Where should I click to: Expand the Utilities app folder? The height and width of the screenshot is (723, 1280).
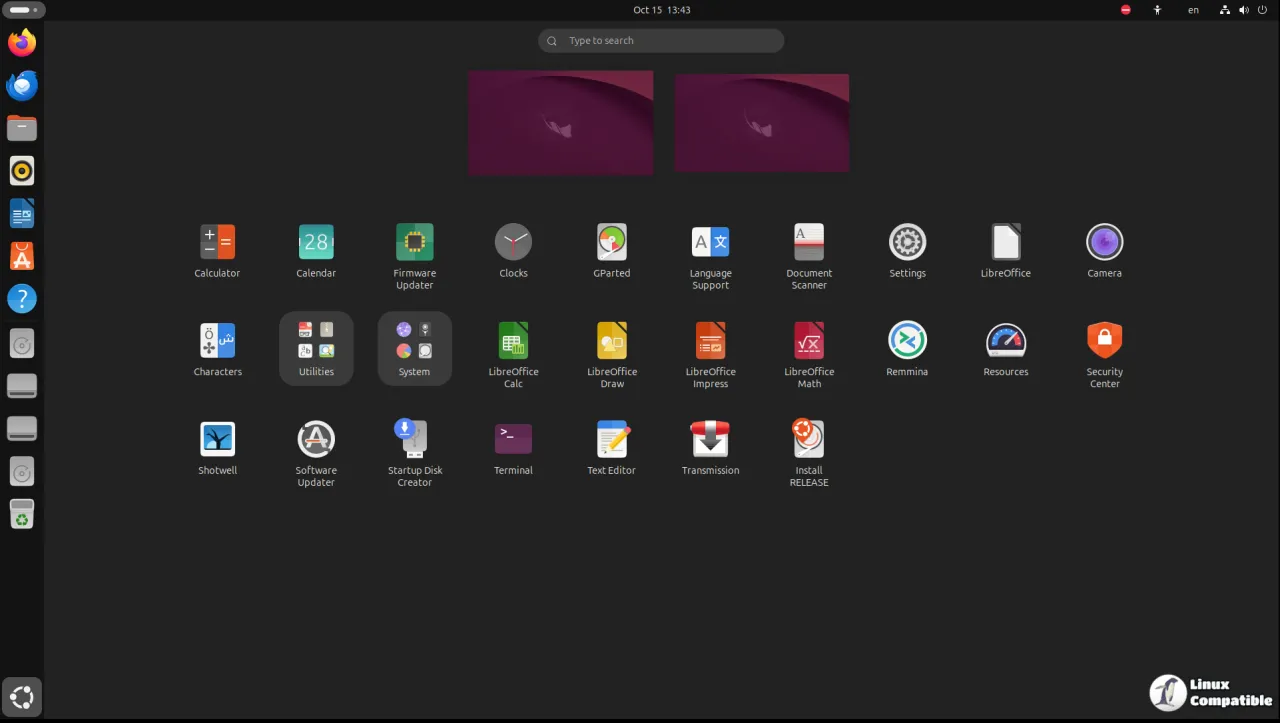pos(316,348)
